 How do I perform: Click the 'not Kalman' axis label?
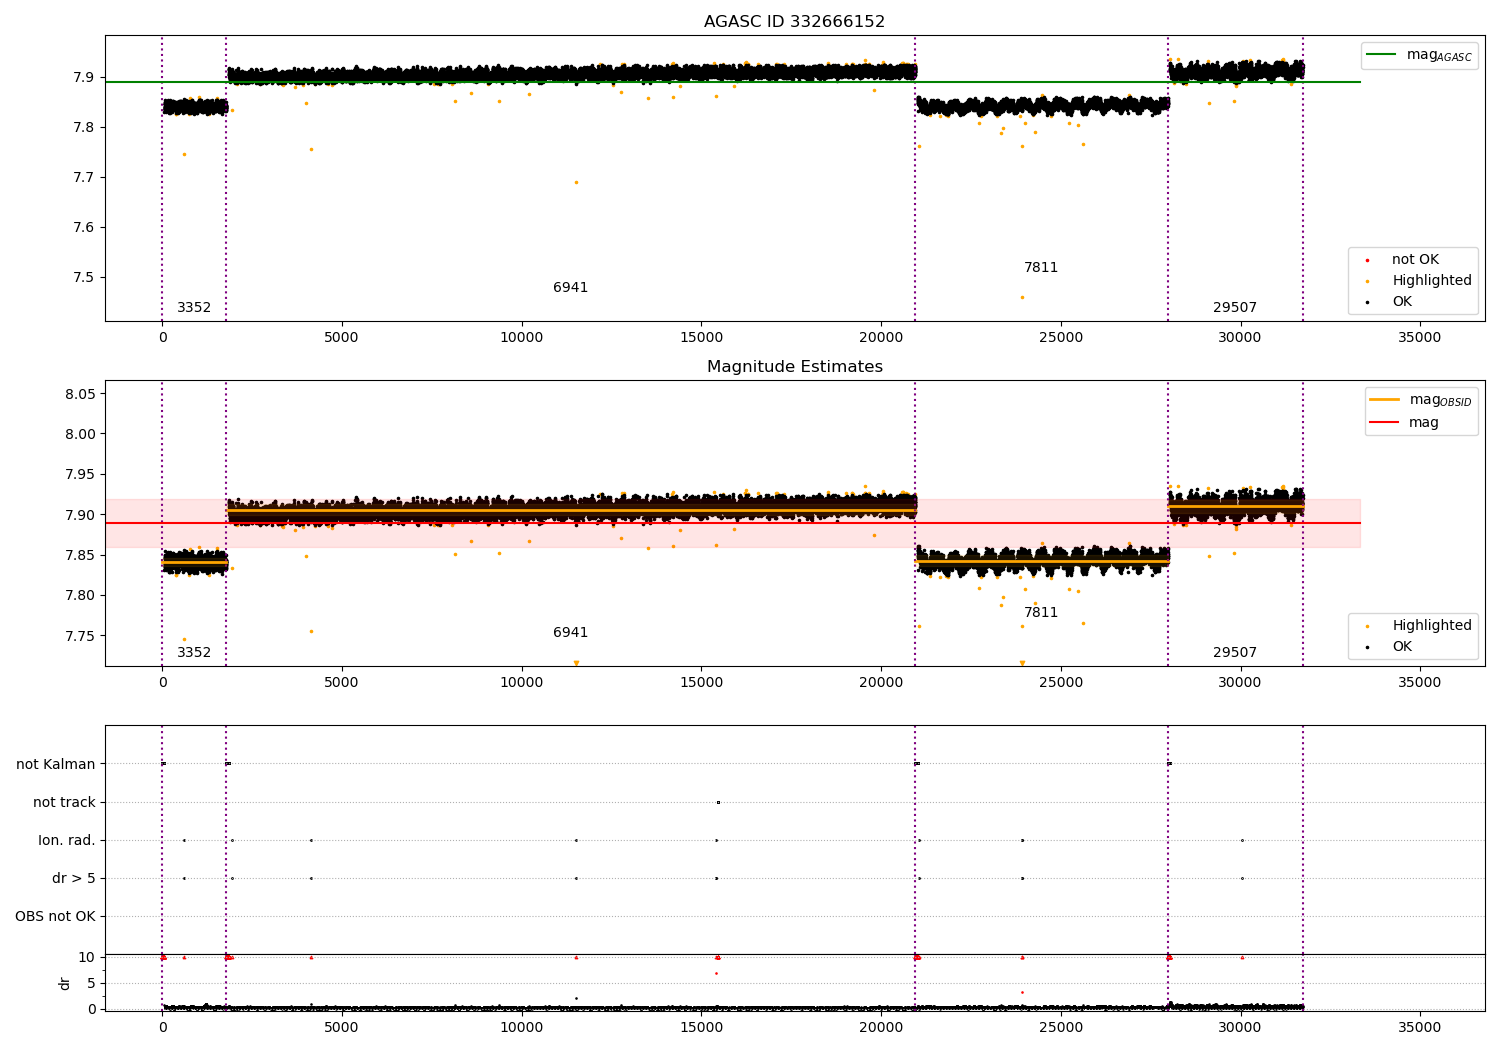(x=56, y=765)
